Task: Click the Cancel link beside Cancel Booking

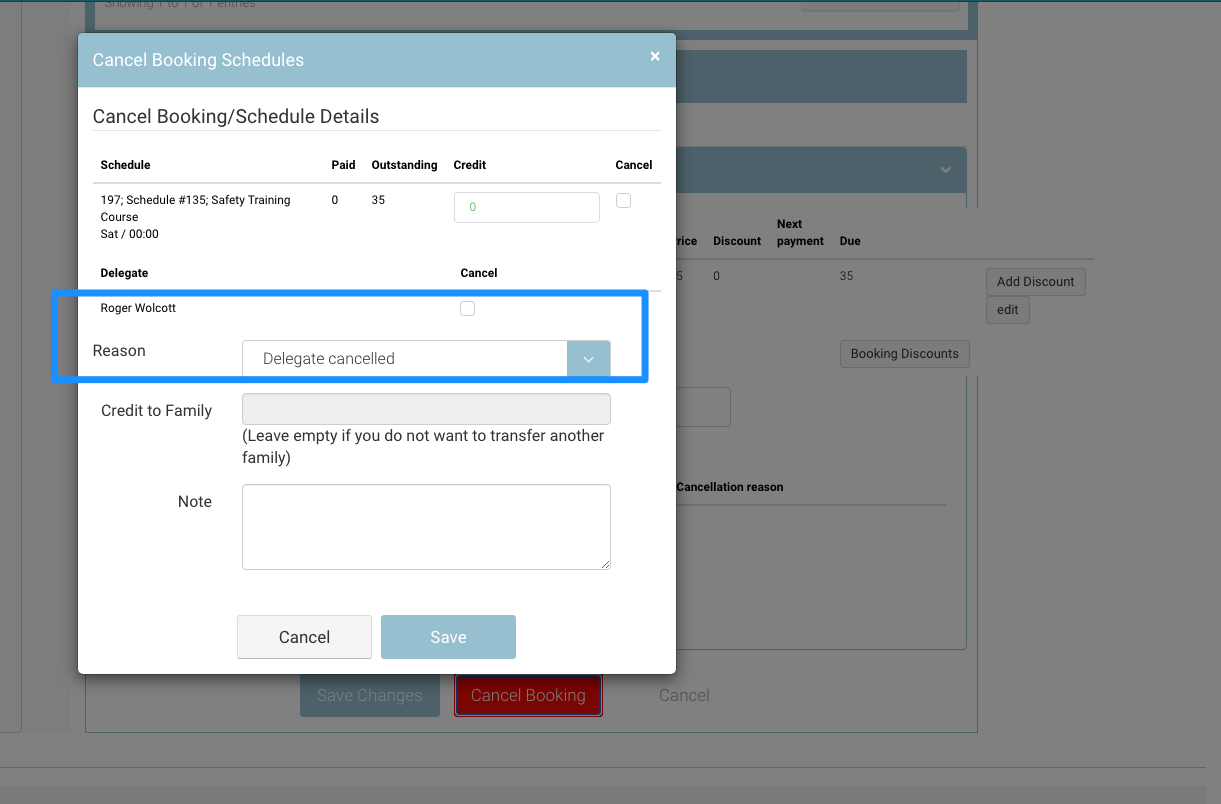Action: pyautogui.click(x=684, y=696)
